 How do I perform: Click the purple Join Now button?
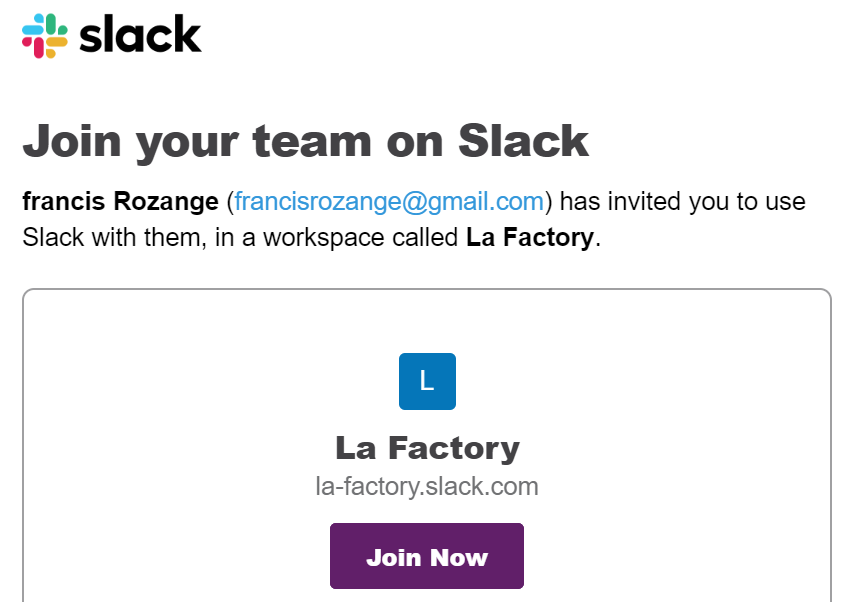[427, 556]
